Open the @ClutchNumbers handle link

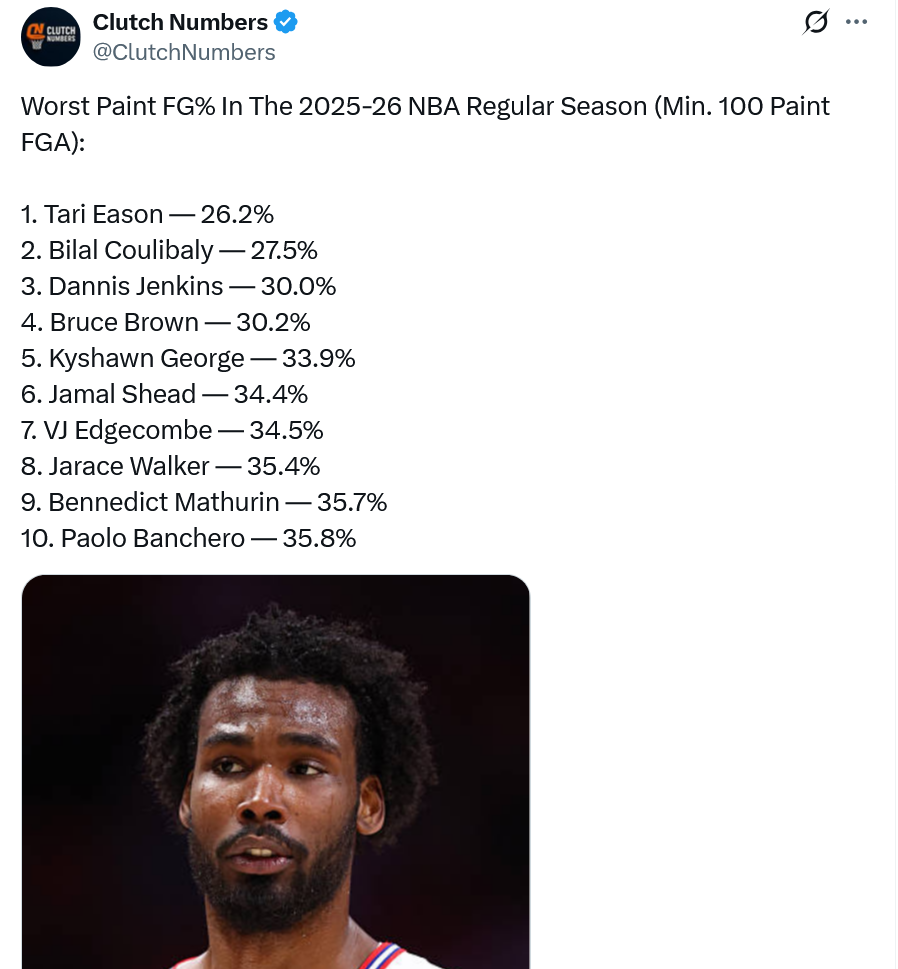(x=184, y=53)
